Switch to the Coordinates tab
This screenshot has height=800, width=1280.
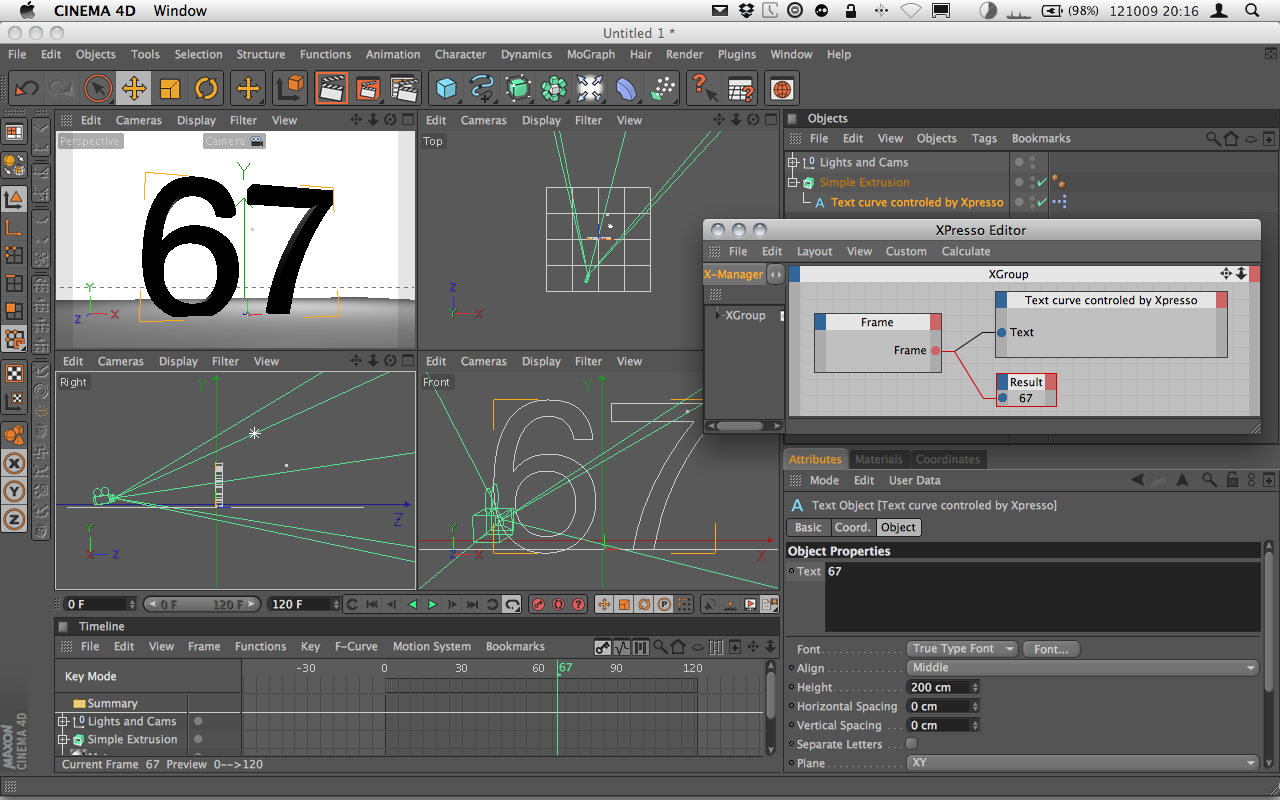point(948,459)
